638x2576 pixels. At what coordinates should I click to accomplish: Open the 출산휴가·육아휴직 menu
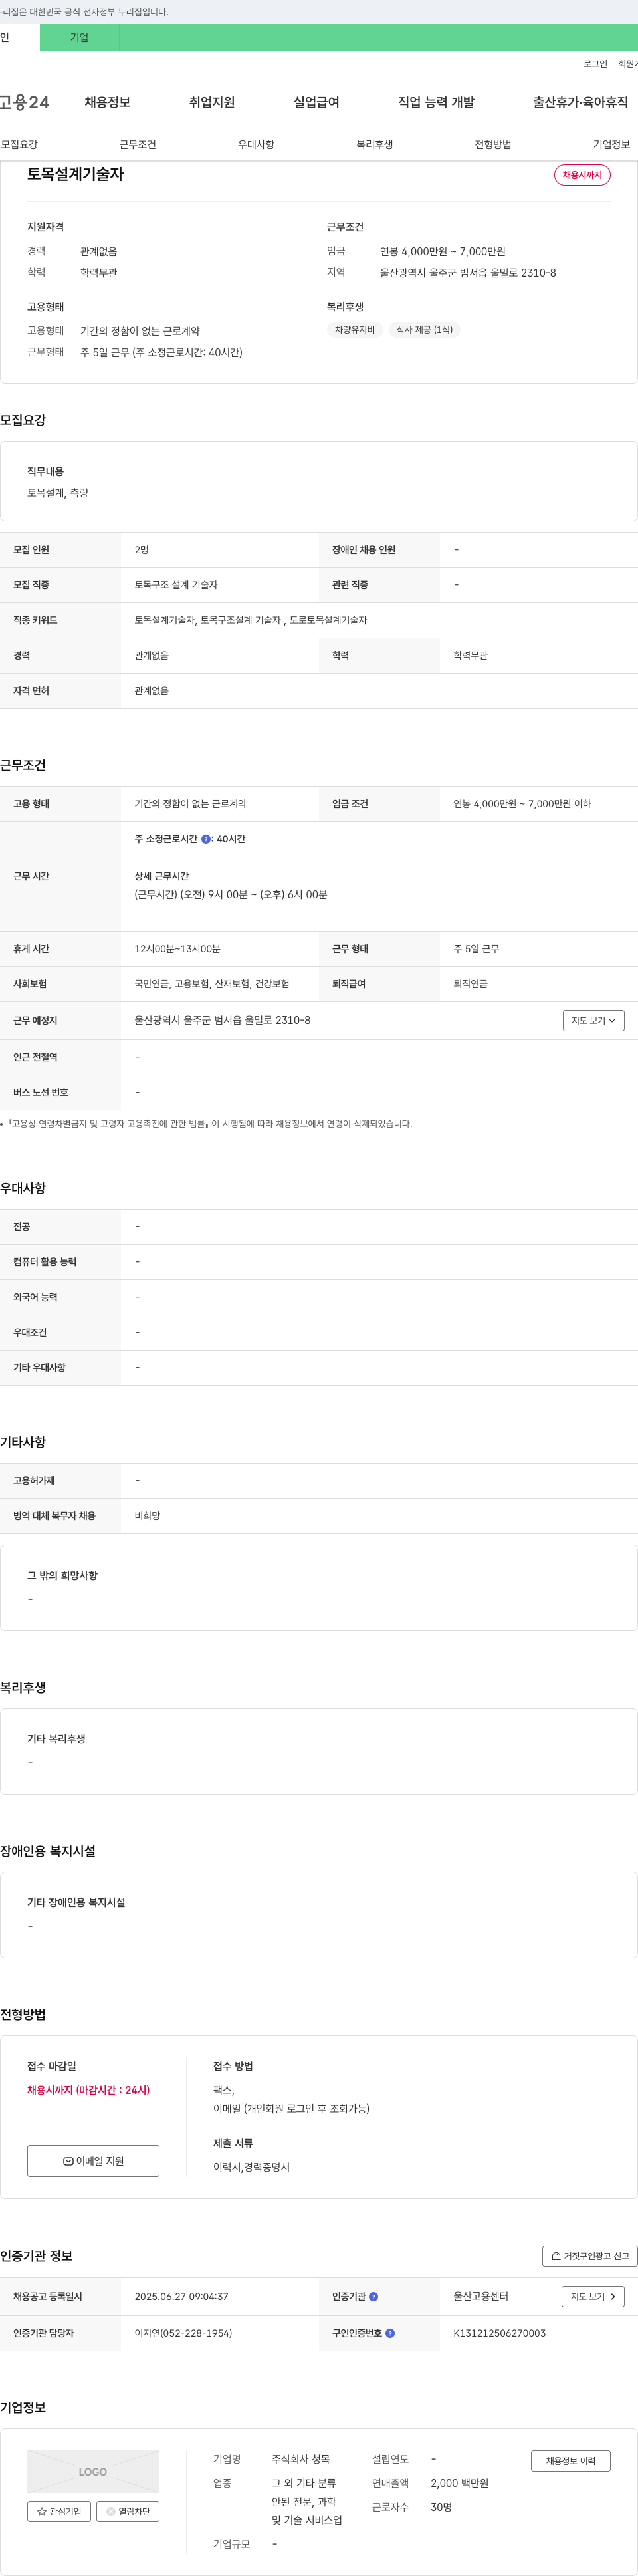point(580,102)
